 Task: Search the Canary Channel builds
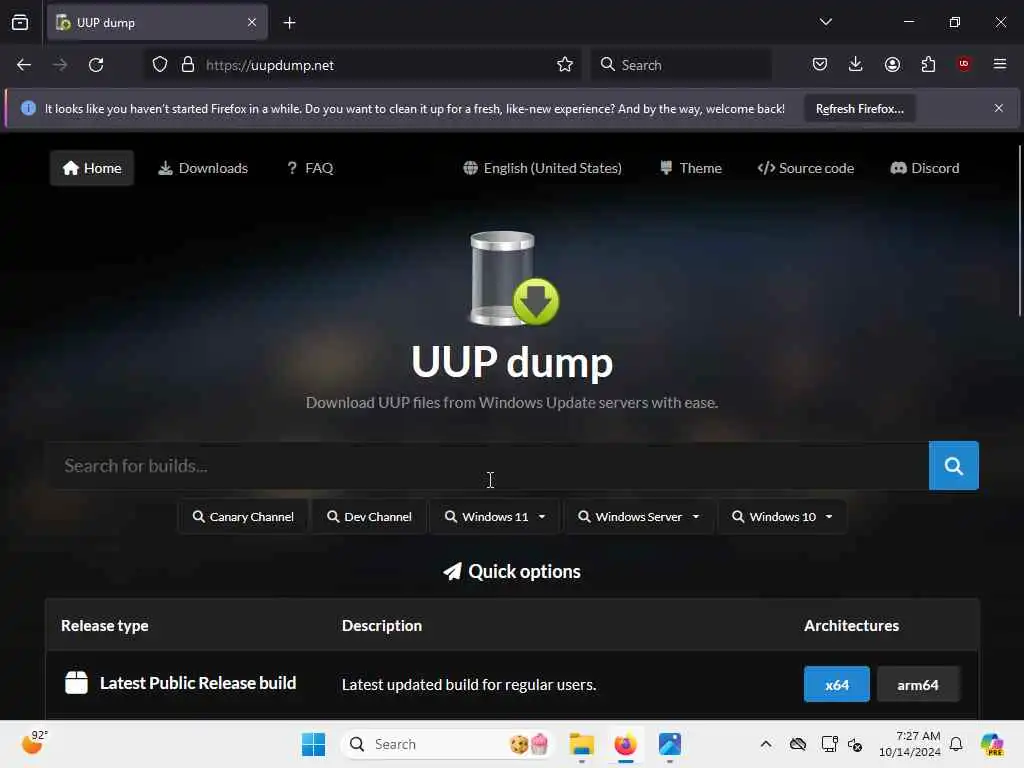[x=243, y=517]
